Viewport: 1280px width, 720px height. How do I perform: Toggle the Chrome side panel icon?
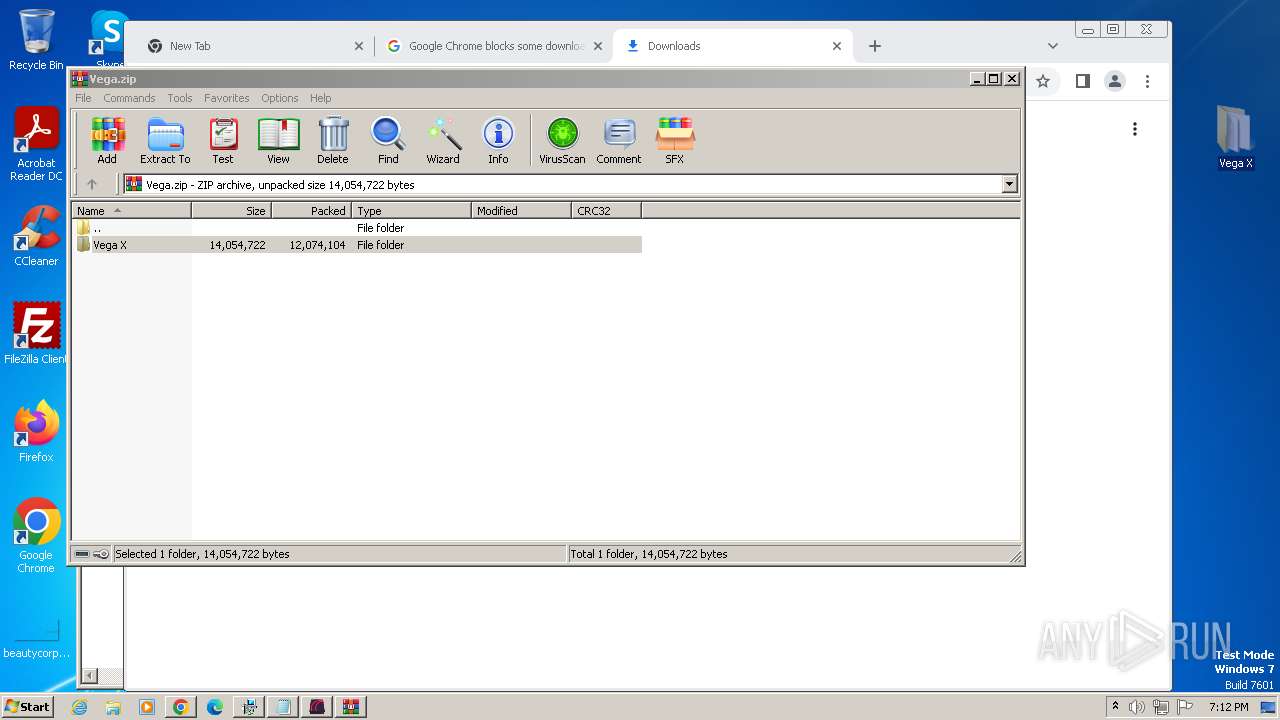1082,81
